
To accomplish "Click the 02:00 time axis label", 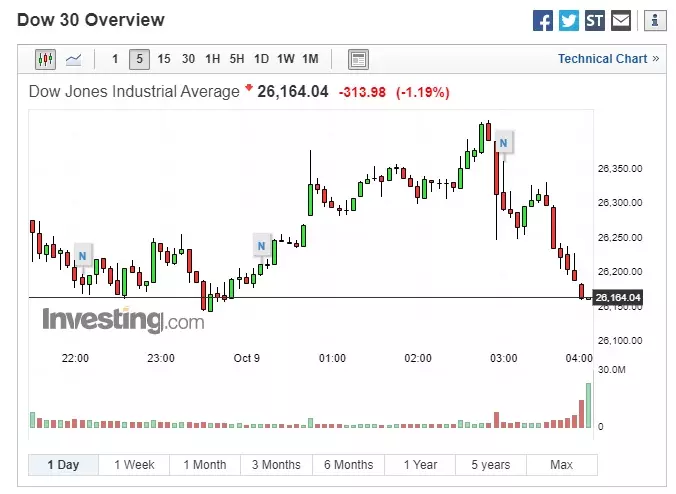I will click(x=418, y=358).
